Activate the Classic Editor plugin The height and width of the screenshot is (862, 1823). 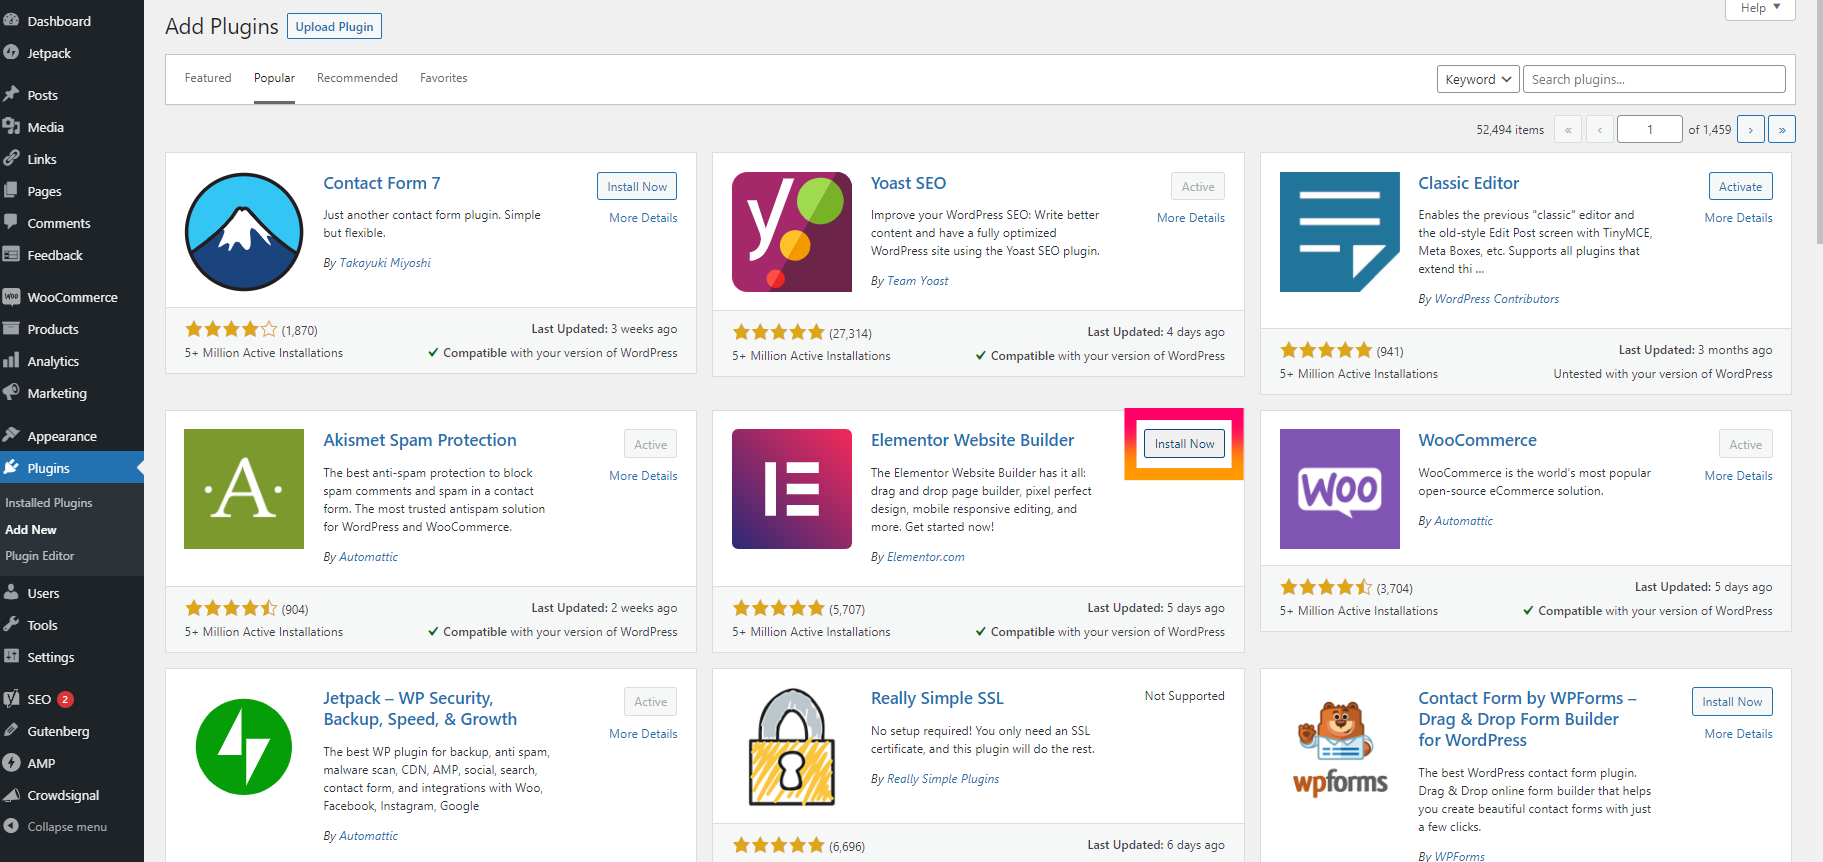tap(1740, 186)
